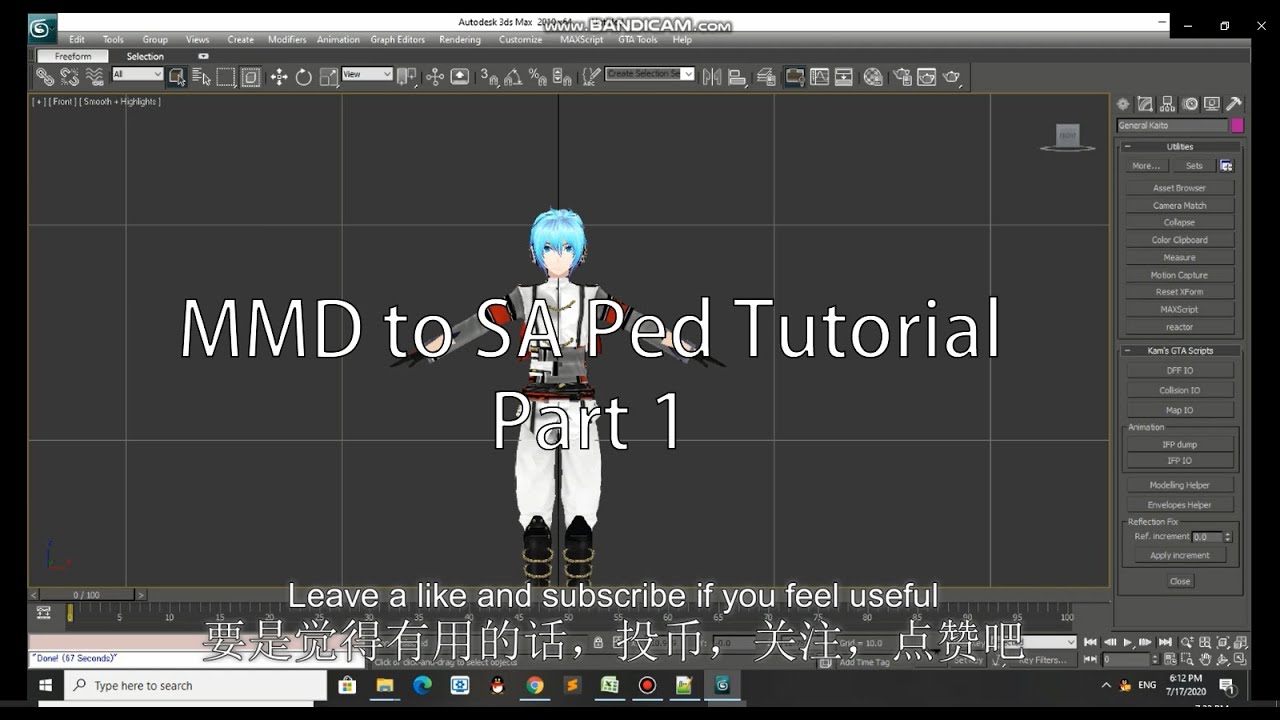Click the ViewCube in viewport
Viewport: 1280px width, 720px height.
[1067, 137]
